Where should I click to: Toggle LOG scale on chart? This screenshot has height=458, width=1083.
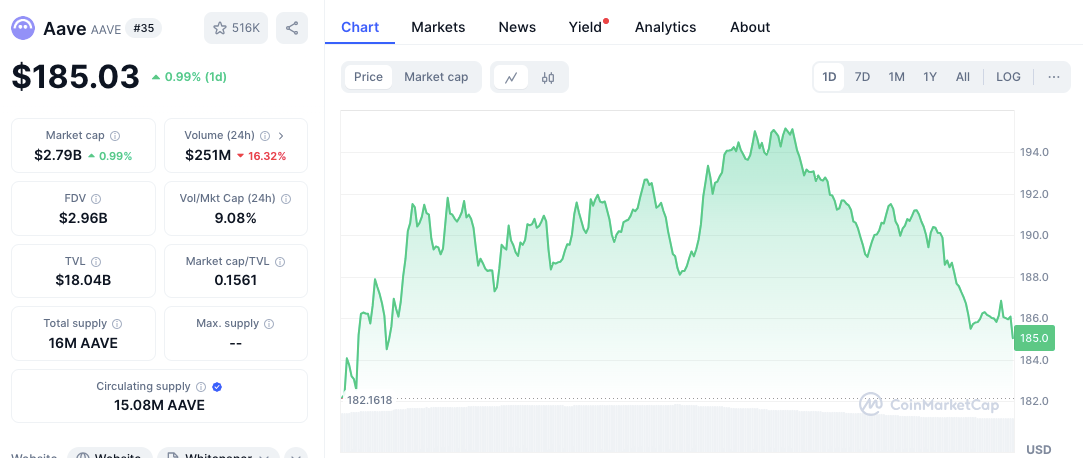point(1008,77)
